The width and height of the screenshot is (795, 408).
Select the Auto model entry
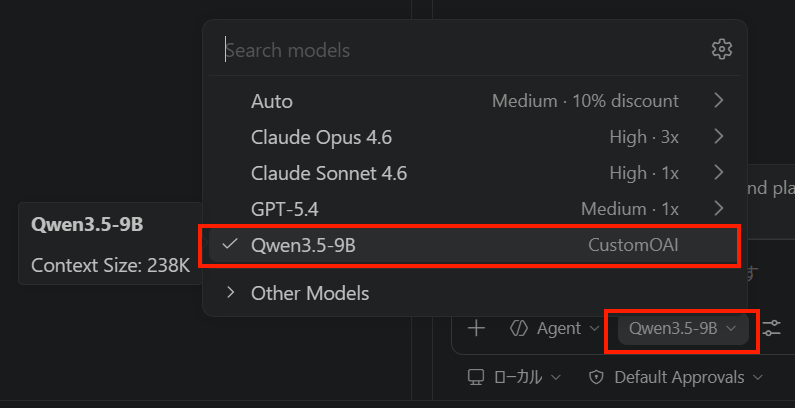474,100
